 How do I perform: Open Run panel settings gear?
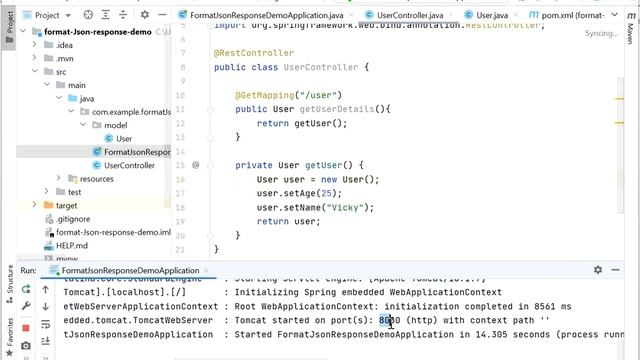[598, 269]
